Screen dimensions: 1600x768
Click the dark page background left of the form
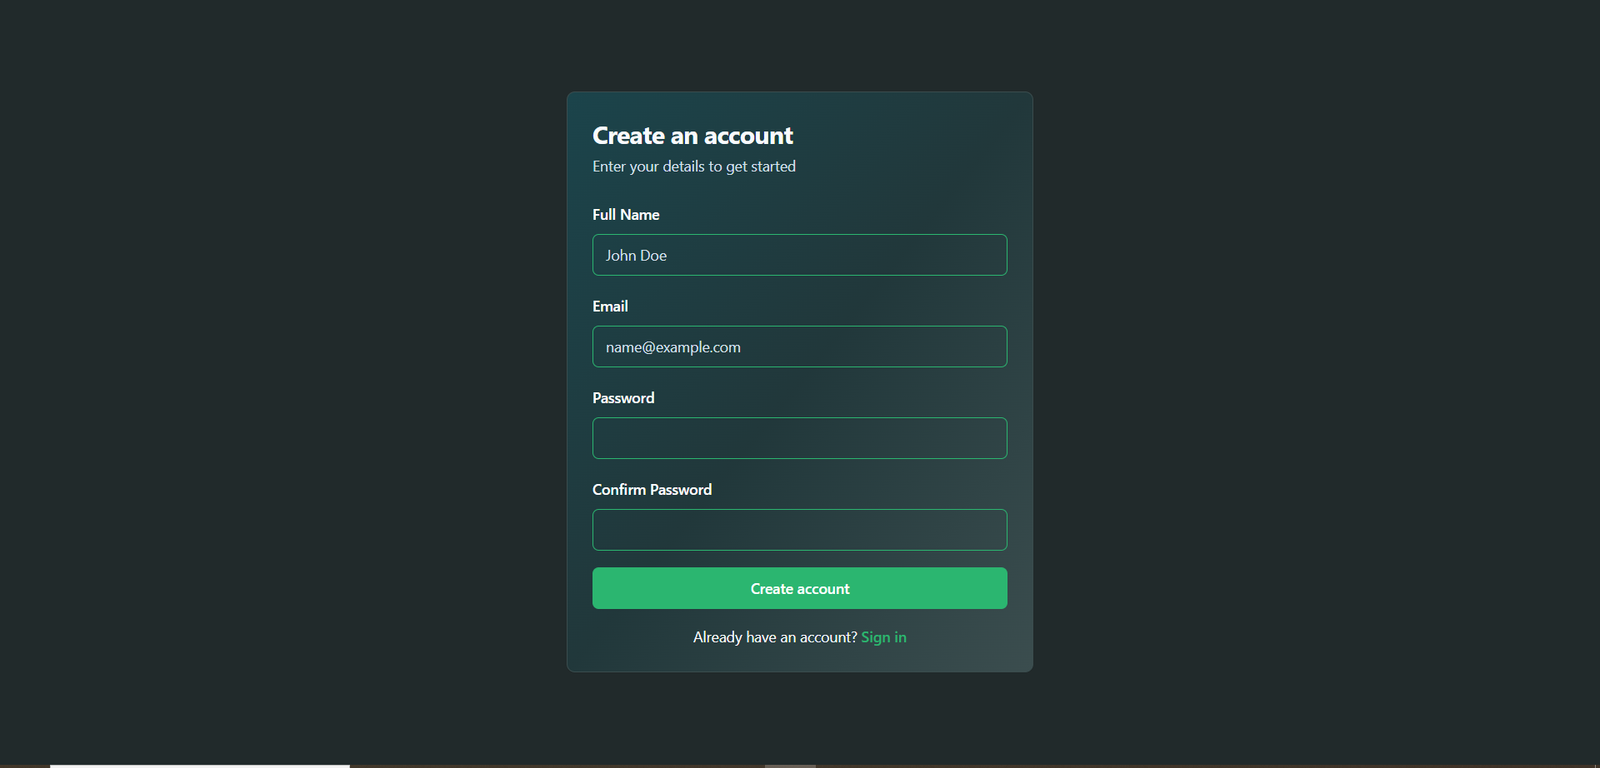pyautogui.click(x=280, y=380)
